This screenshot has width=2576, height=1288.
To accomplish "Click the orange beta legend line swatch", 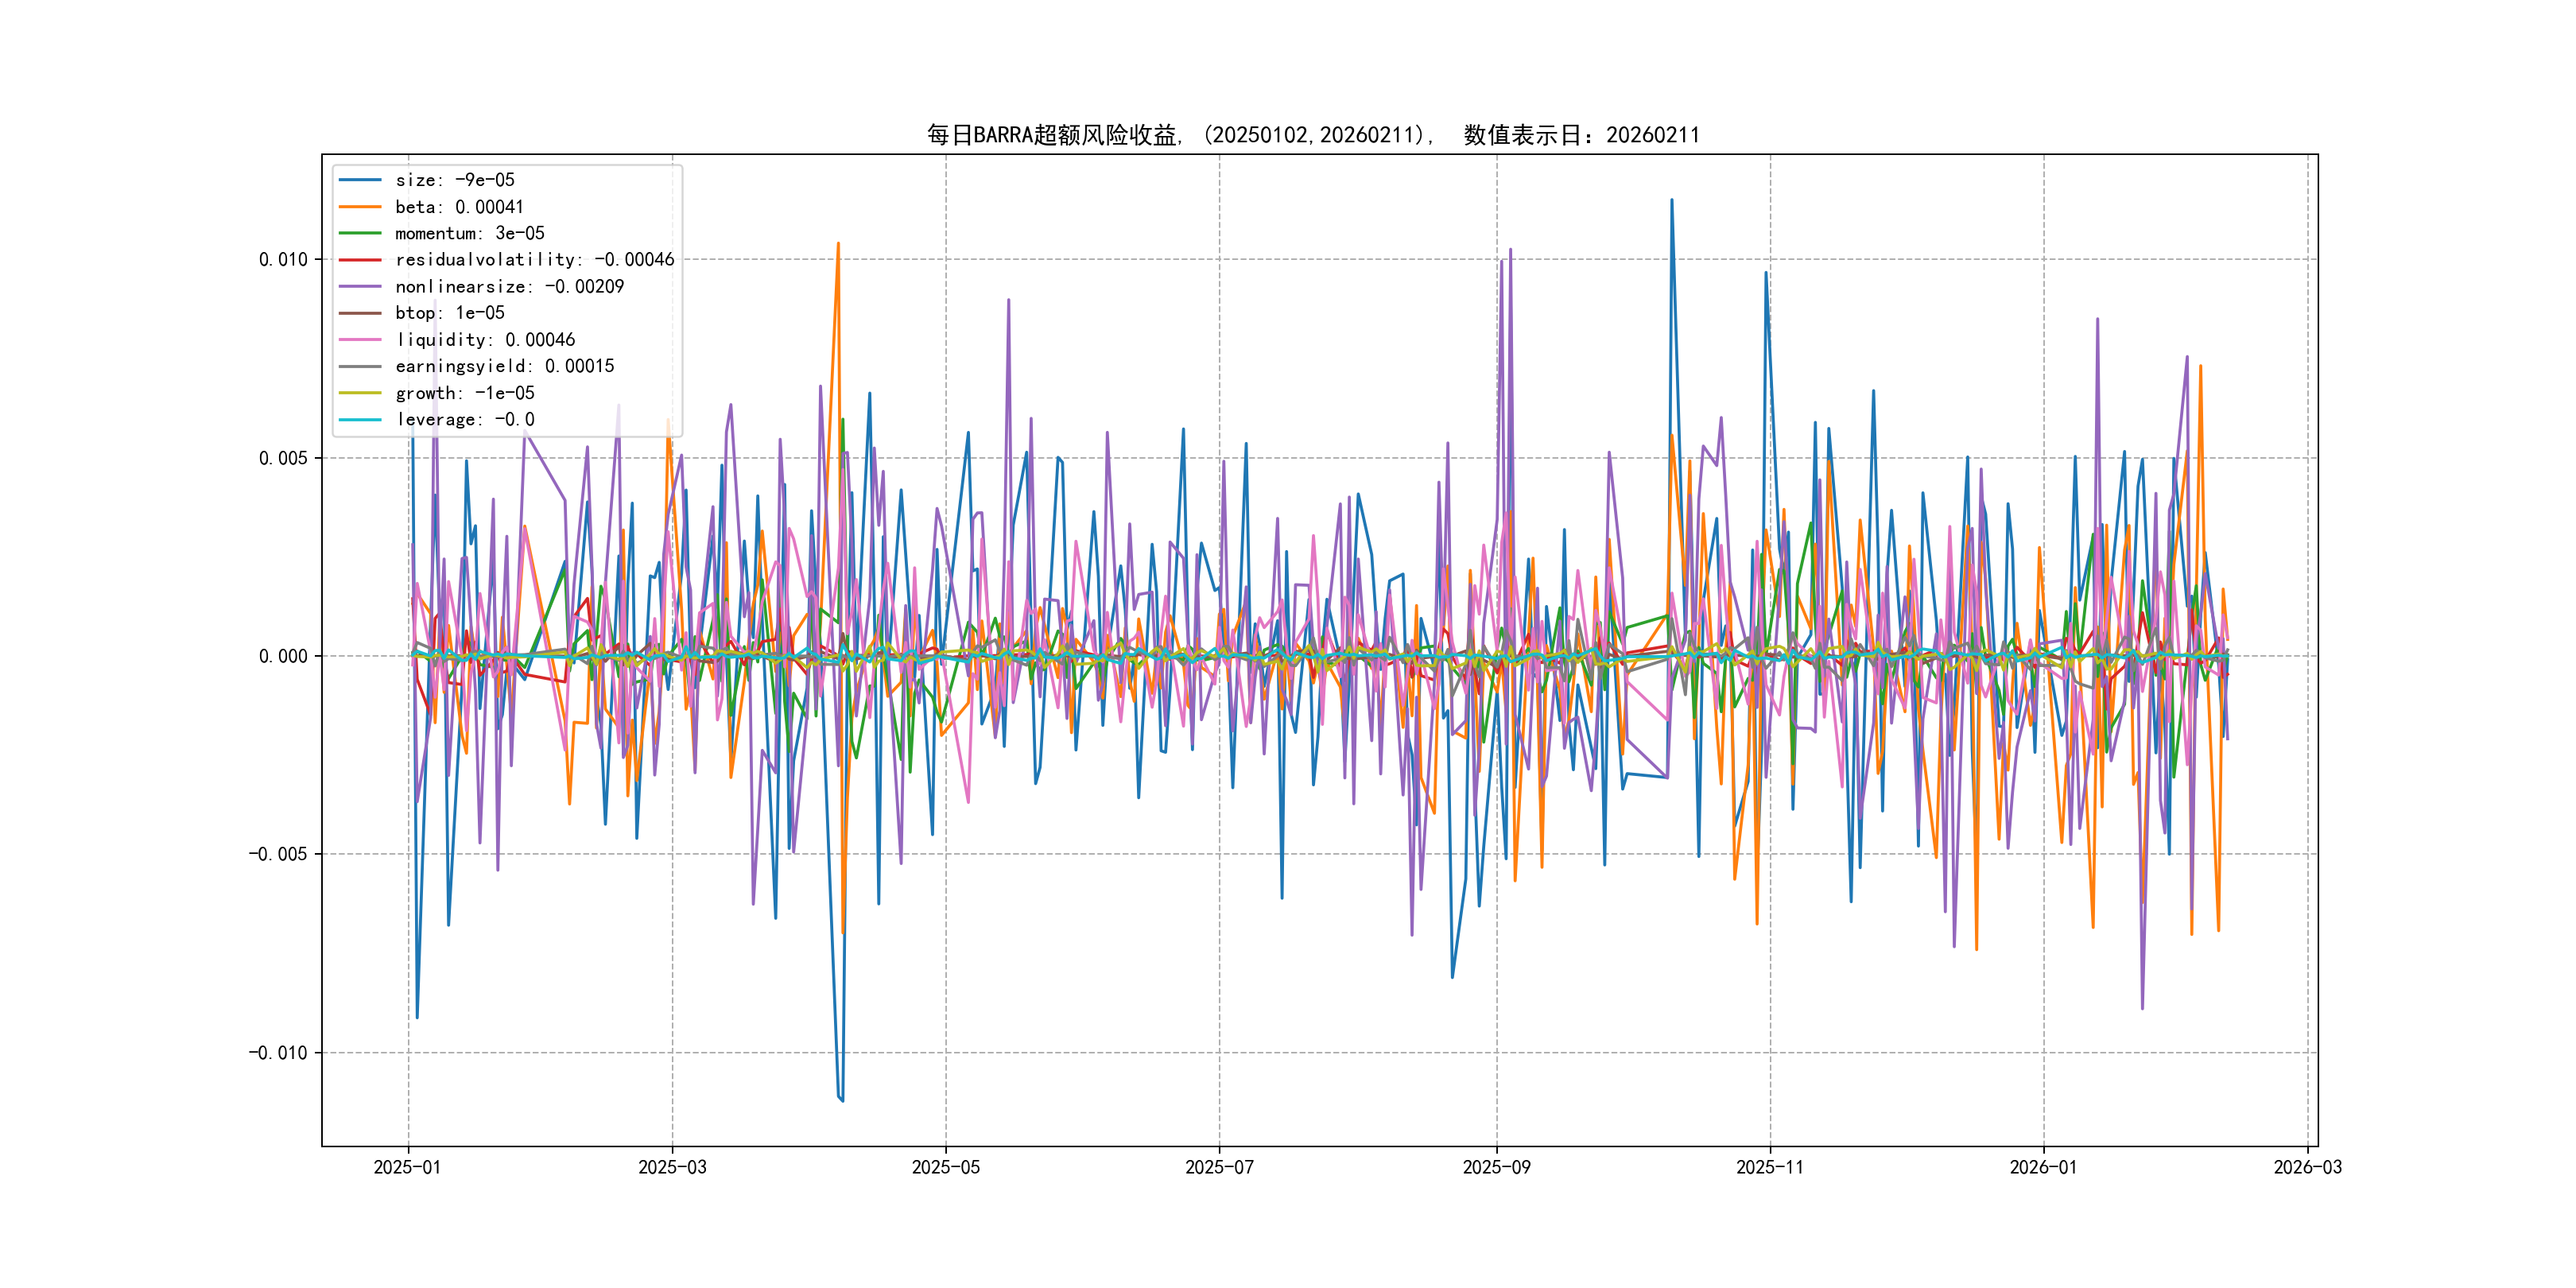I will pyautogui.click(x=360, y=207).
